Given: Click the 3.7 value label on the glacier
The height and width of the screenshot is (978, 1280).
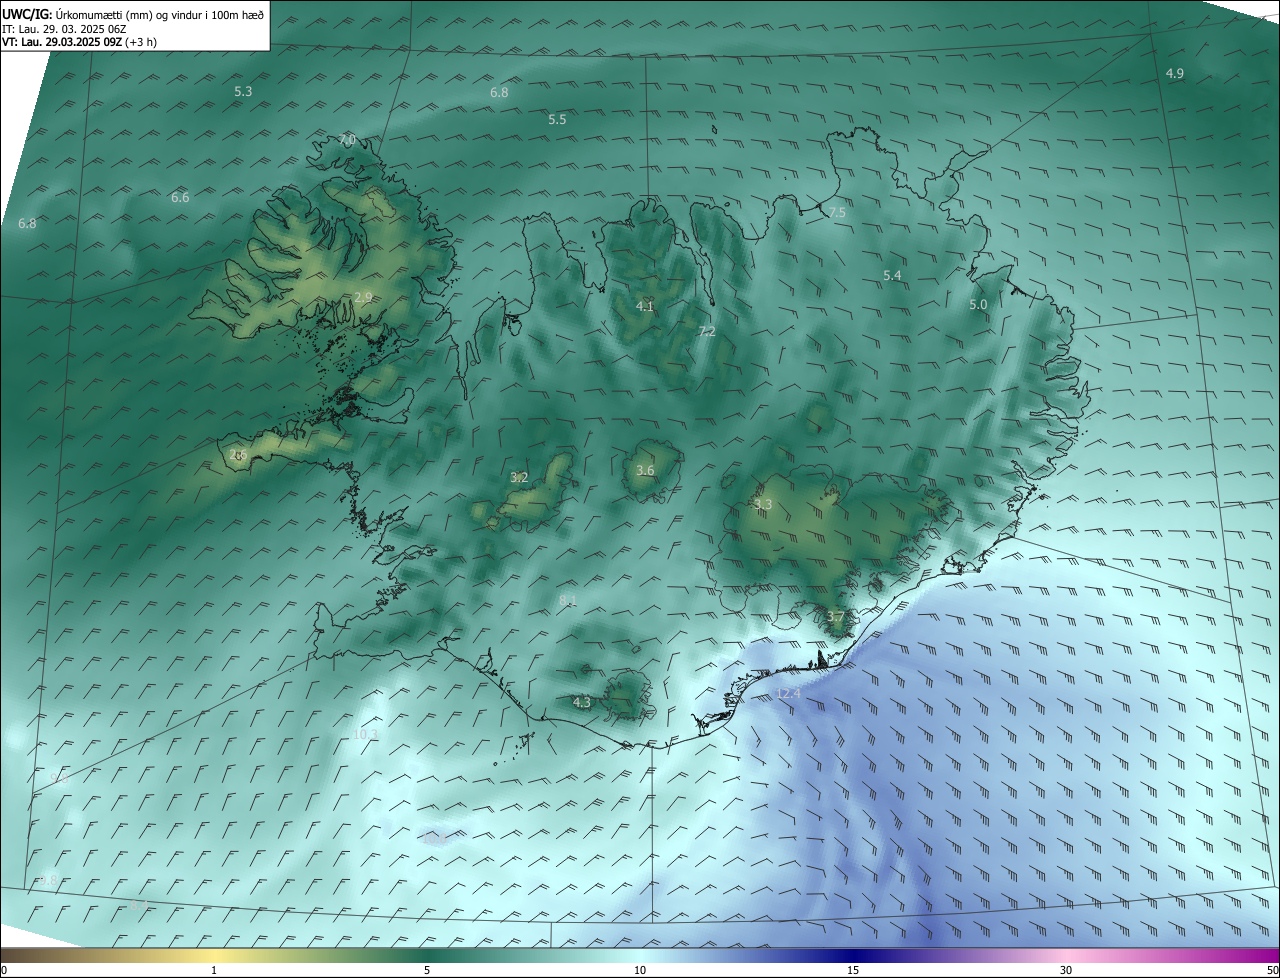Looking at the screenshot, I should [x=836, y=617].
